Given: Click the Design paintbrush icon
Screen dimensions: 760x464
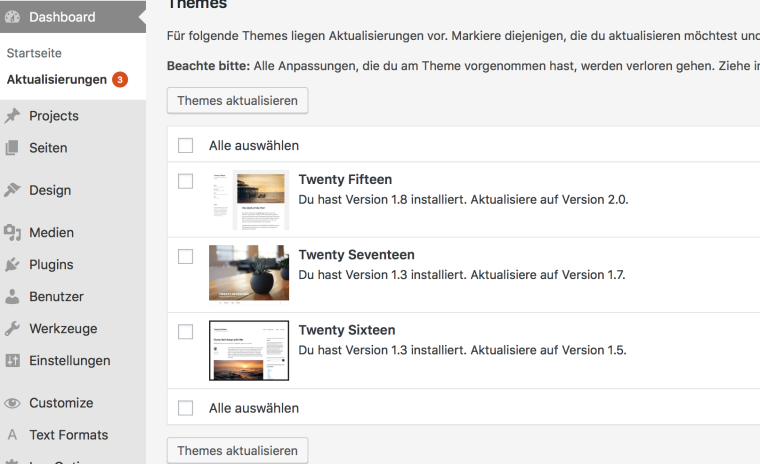Looking at the screenshot, I should tap(13, 190).
